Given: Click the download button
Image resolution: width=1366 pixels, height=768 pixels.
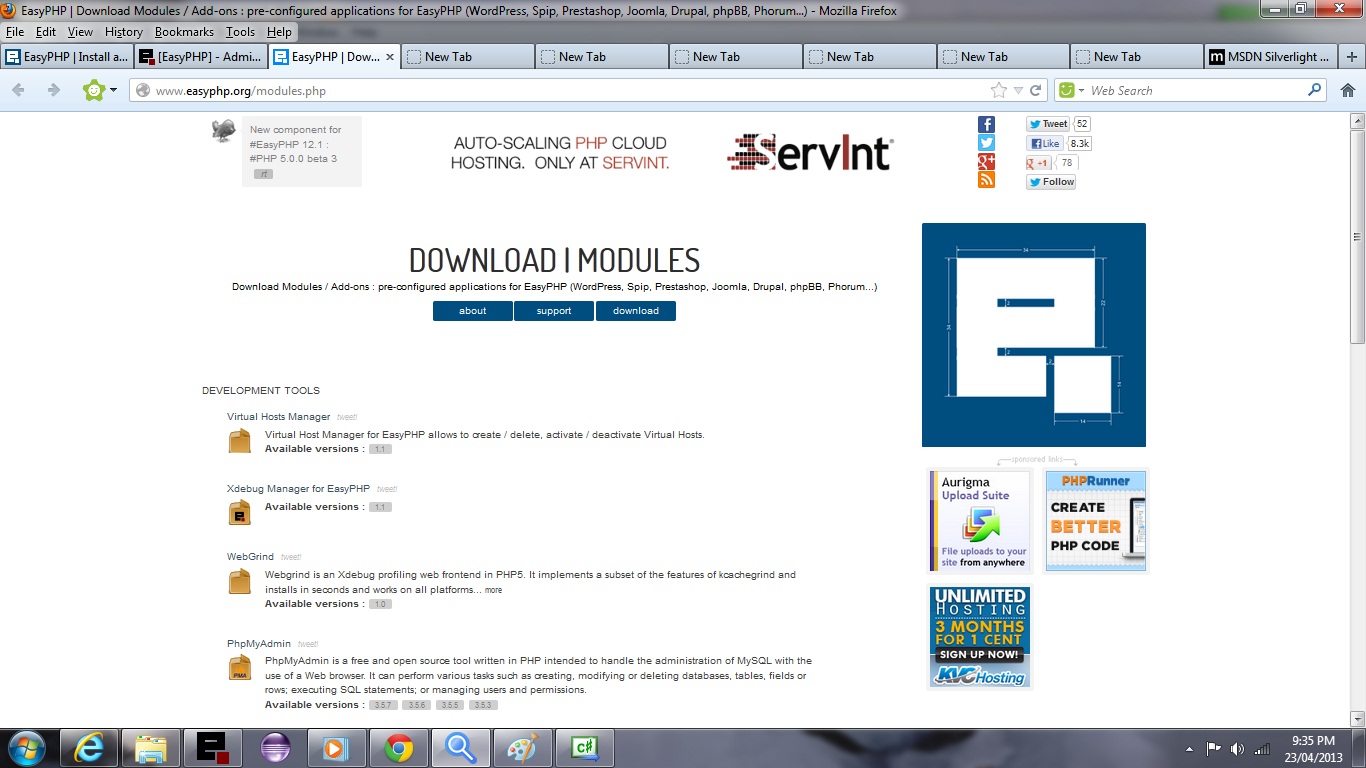Looking at the screenshot, I should [x=636, y=311].
